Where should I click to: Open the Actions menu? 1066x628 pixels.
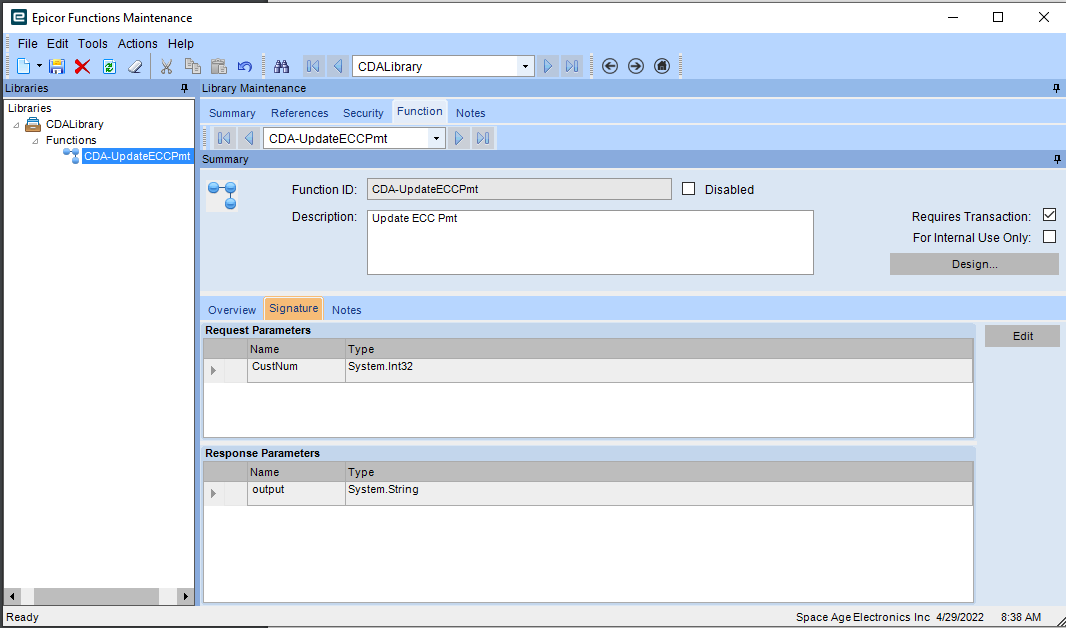(x=137, y=43)
